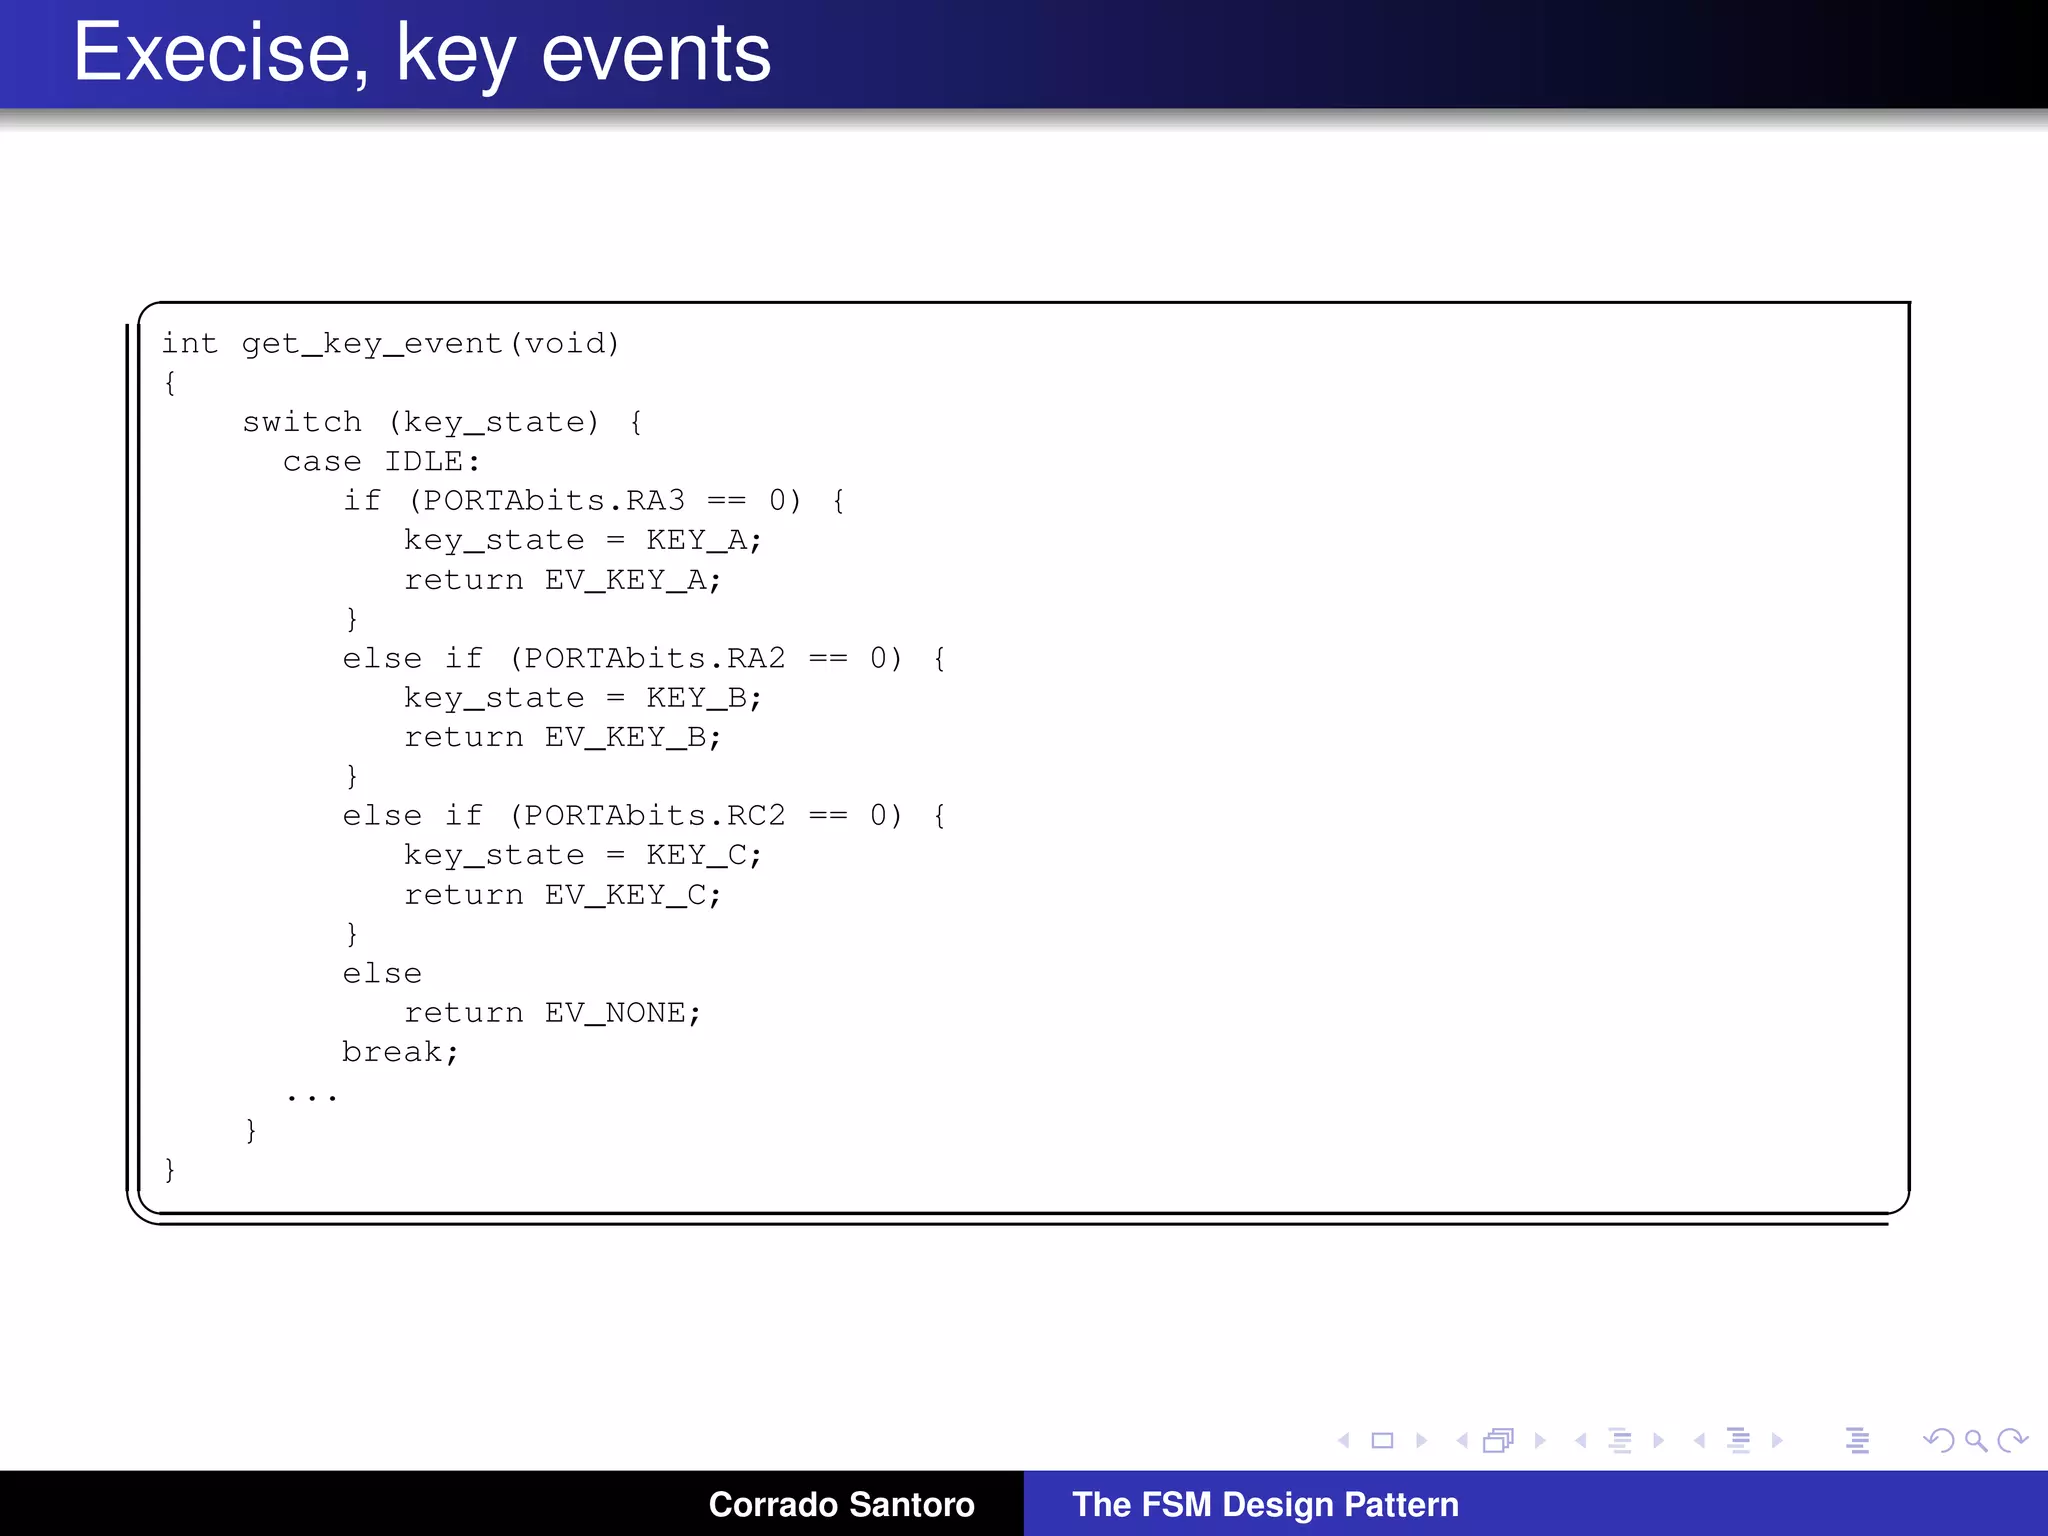Viewport: 2048px width, 1536px height.
Task: Click the ellipsis ... in the code
Action: point(311,1099)
